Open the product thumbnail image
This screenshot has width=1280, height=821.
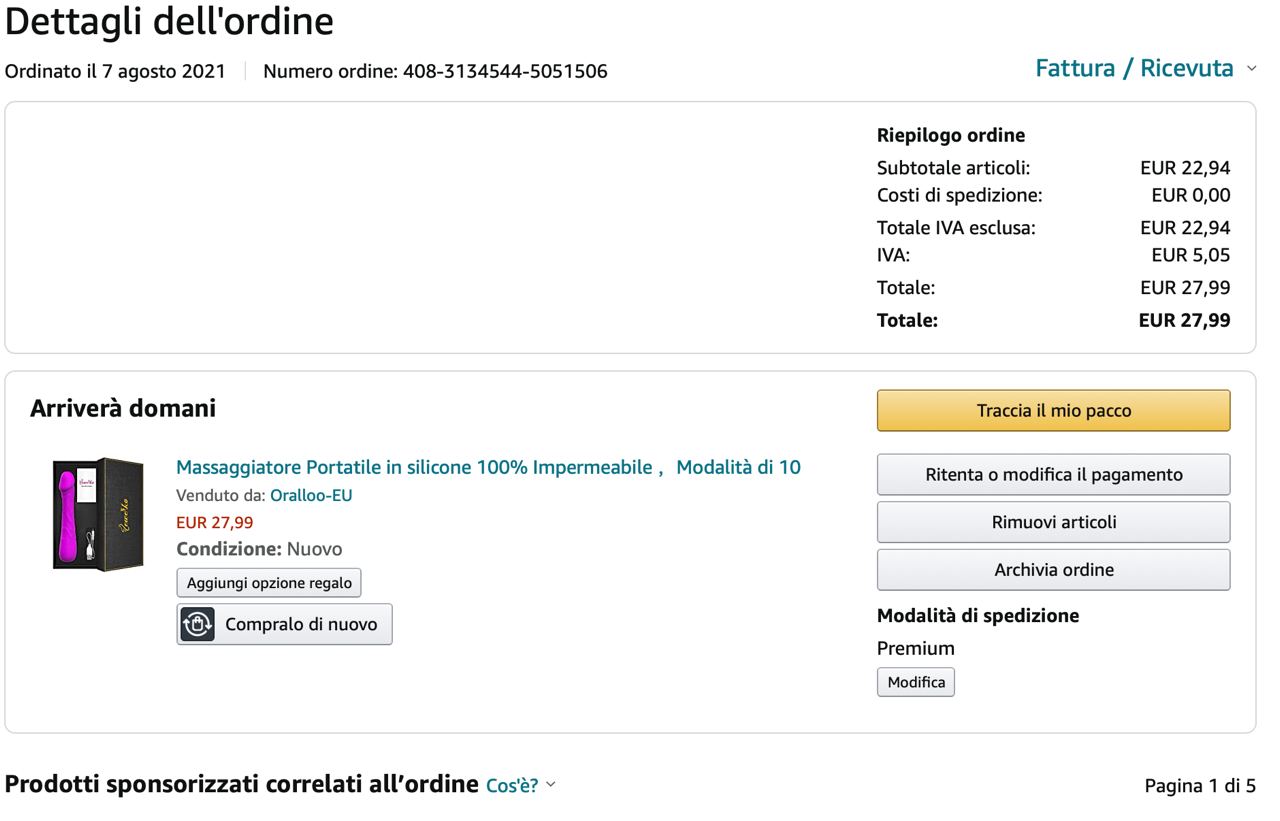[x=98, y=513]
